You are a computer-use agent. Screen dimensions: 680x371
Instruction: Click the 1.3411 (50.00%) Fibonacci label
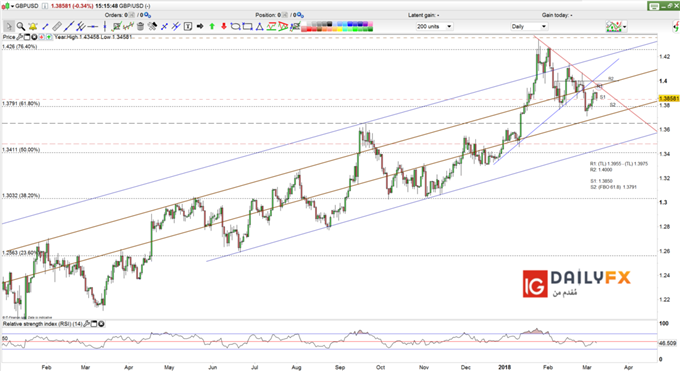[21, 150]
